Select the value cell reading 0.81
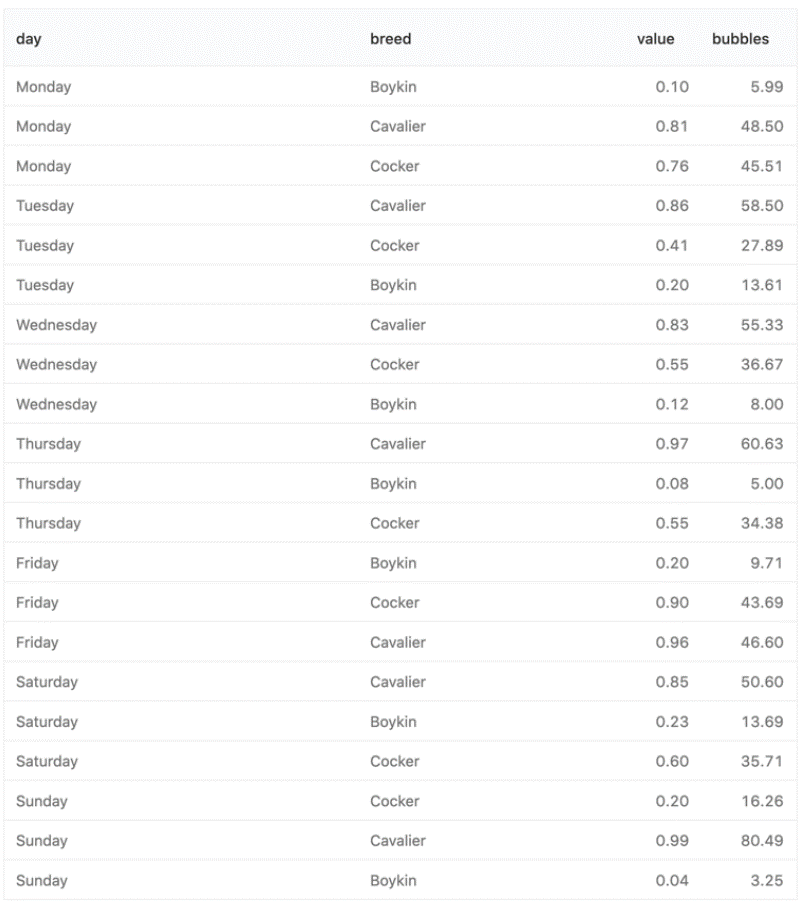 tap(672, 127)
